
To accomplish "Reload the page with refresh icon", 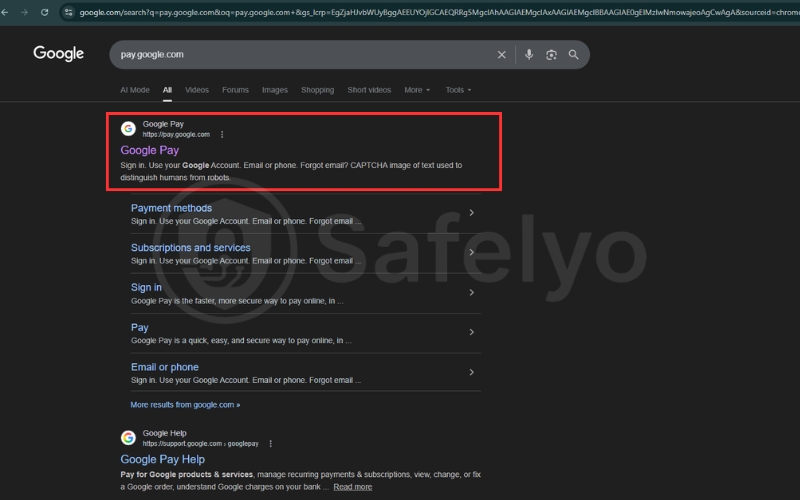I will (44, 12).
